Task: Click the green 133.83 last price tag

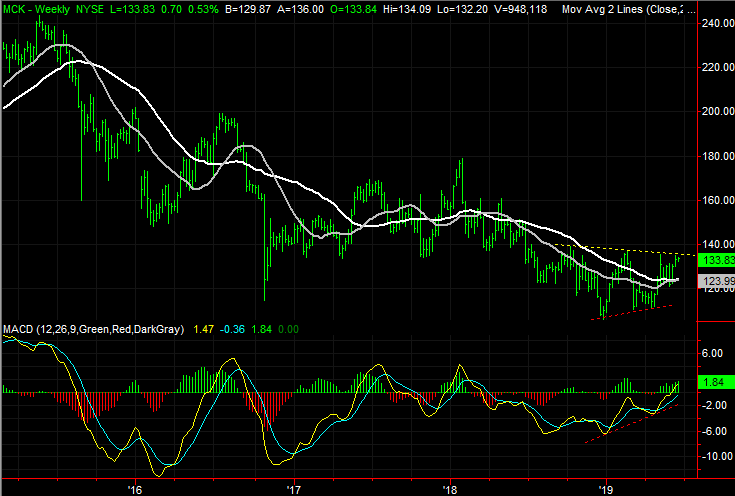Action: tap(713, 259)
